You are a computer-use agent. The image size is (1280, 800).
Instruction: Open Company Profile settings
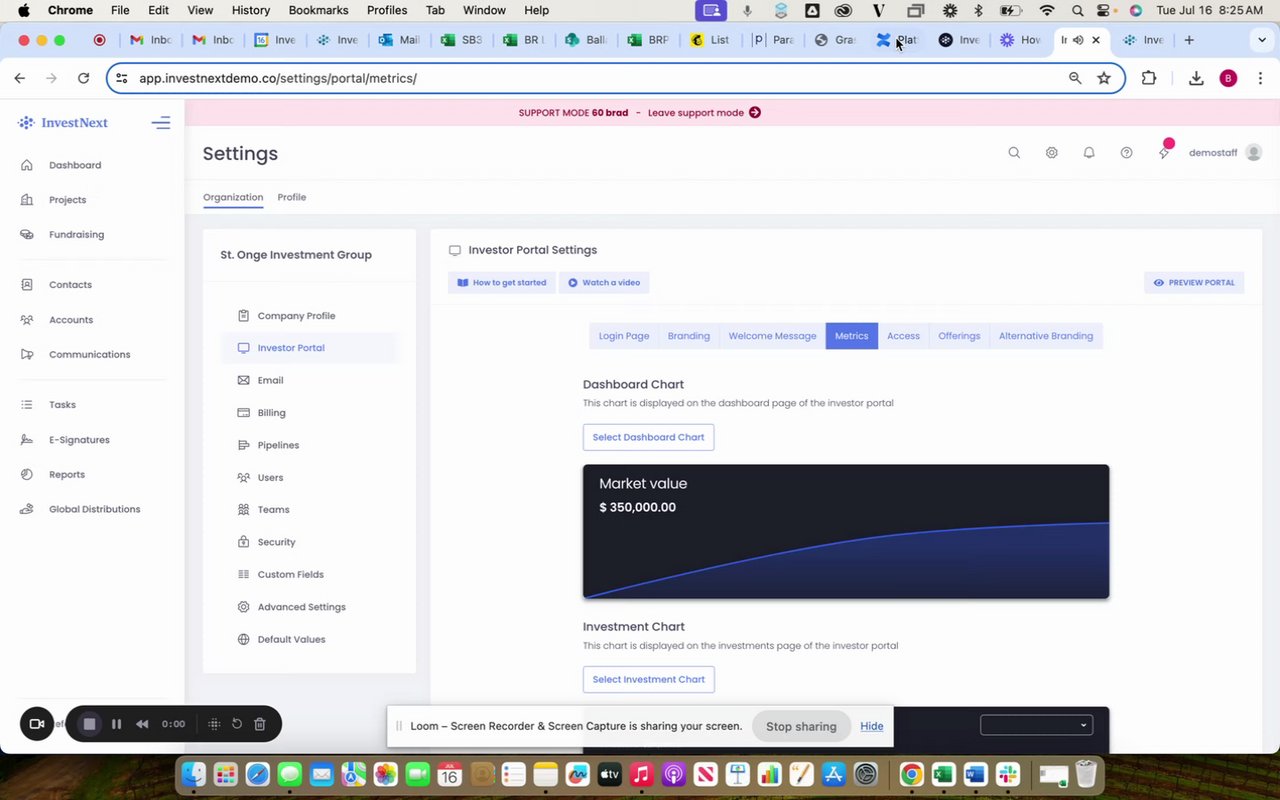pos(296,316)
